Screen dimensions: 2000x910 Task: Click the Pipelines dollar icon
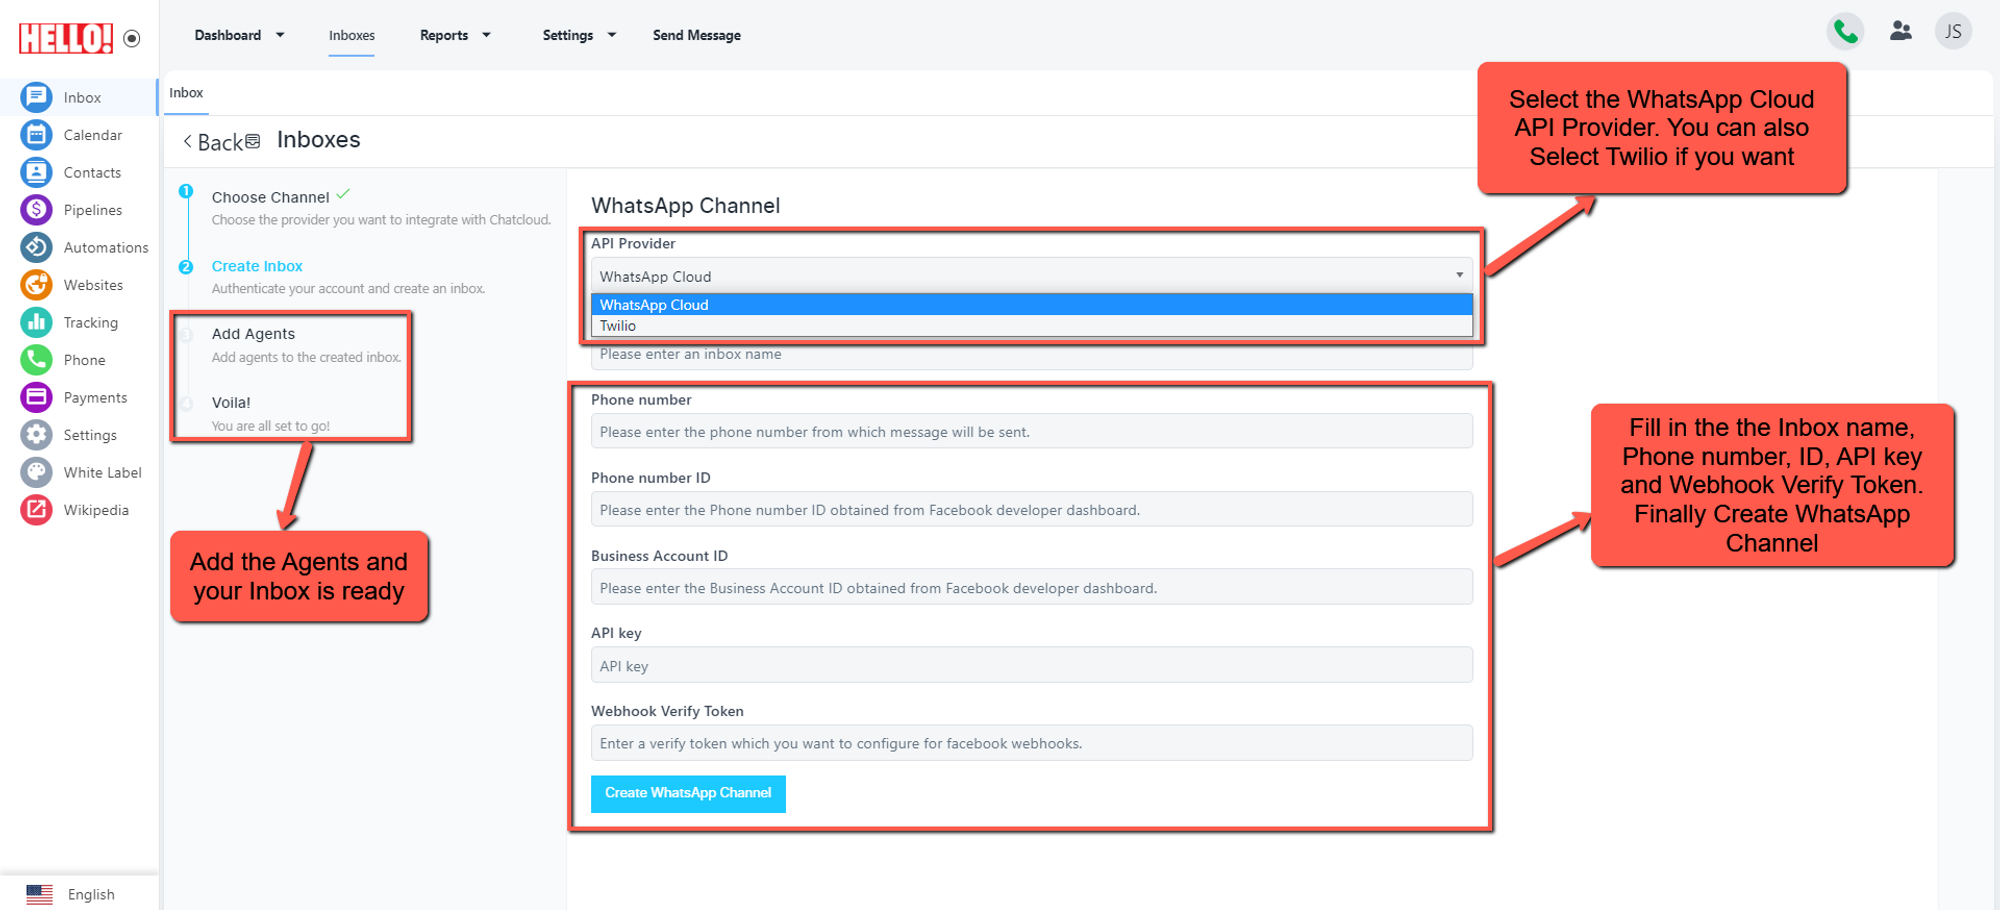36,210
